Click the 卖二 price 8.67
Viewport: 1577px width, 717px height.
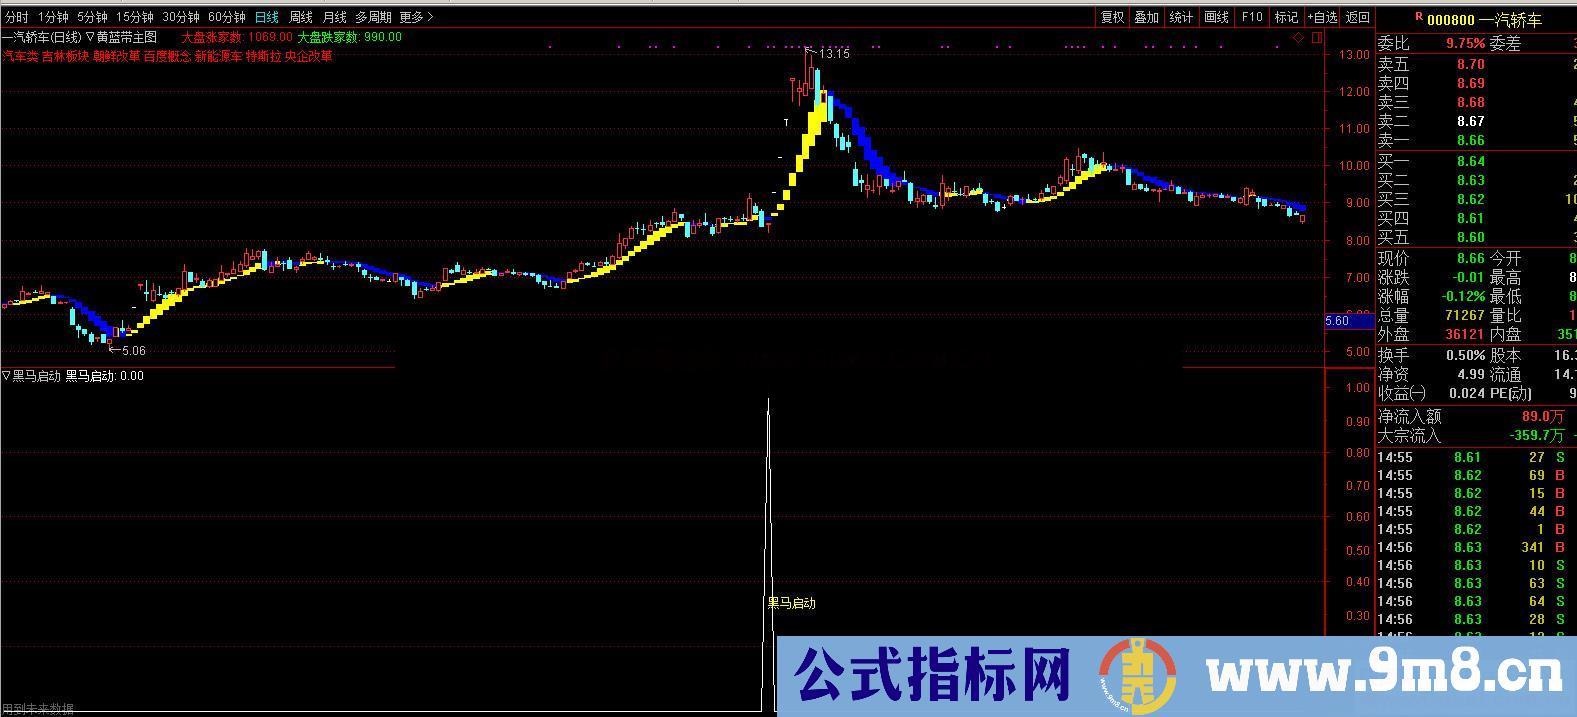pyautogui.click(x=1470, y=121)
